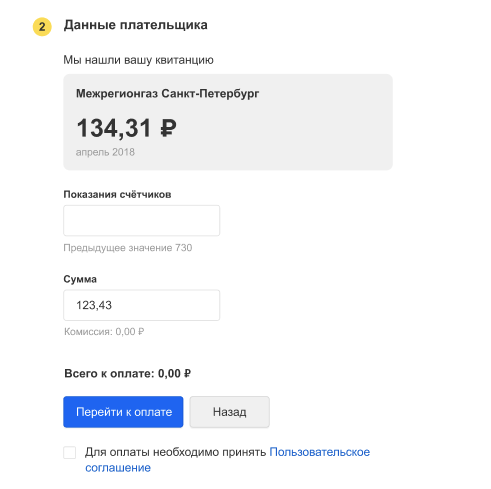Click the Данные плательщика heading

tap(136, 25)
